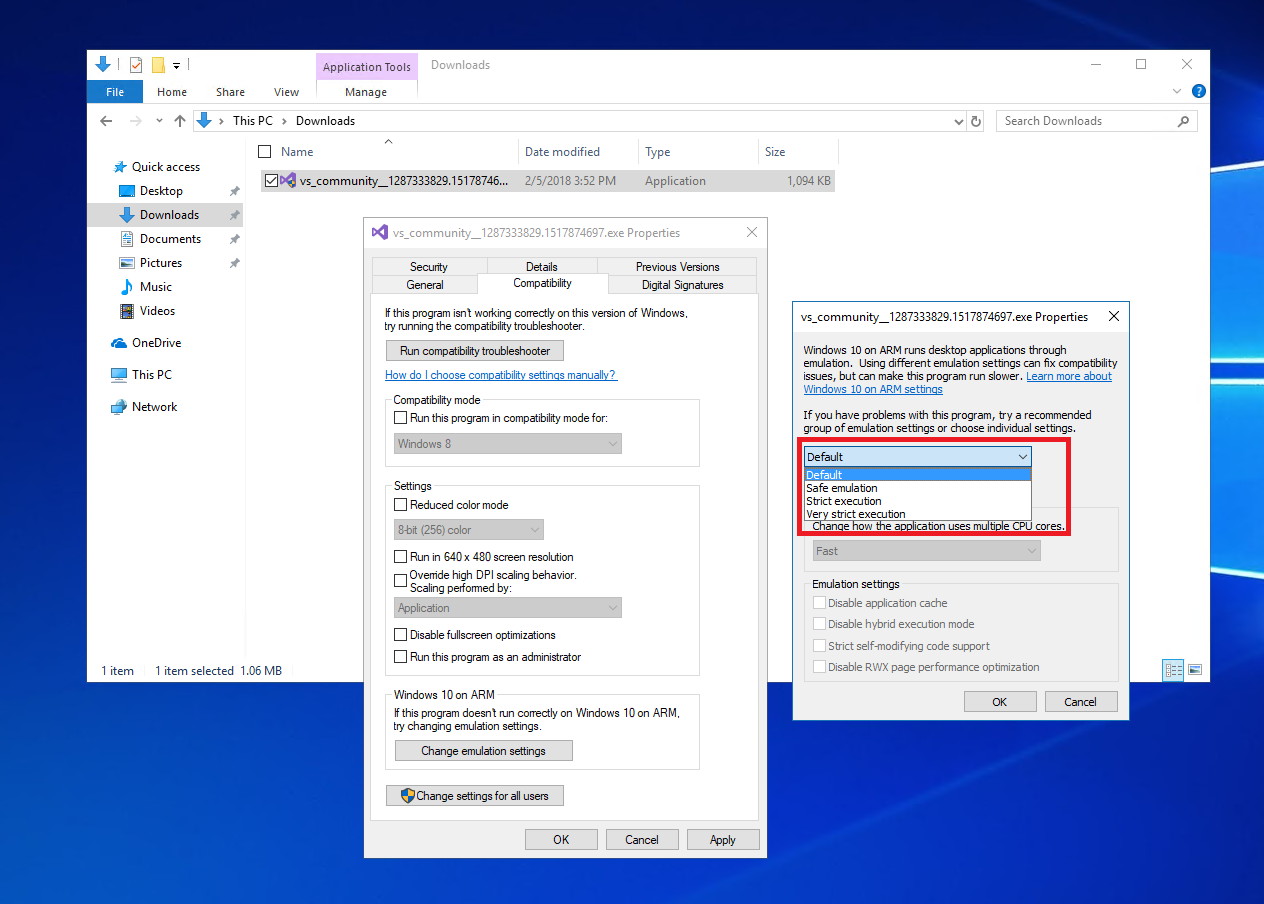
Task: Click Change settings for all users
Action: [475, 796]
